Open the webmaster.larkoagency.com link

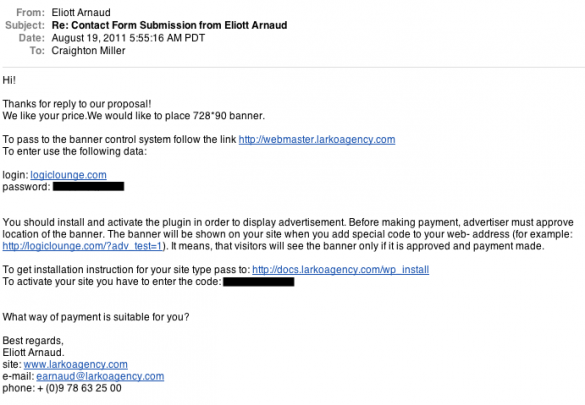point(317,139)
